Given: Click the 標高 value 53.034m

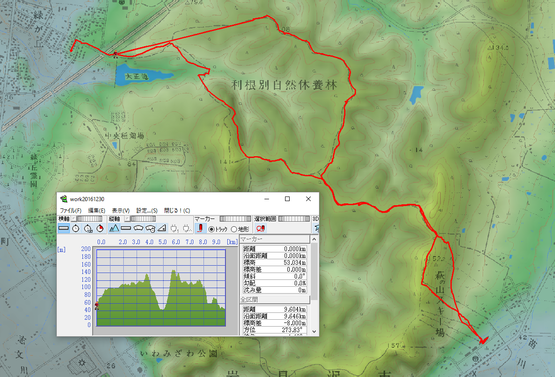Looking at the screenshot, I should (295, 263).
